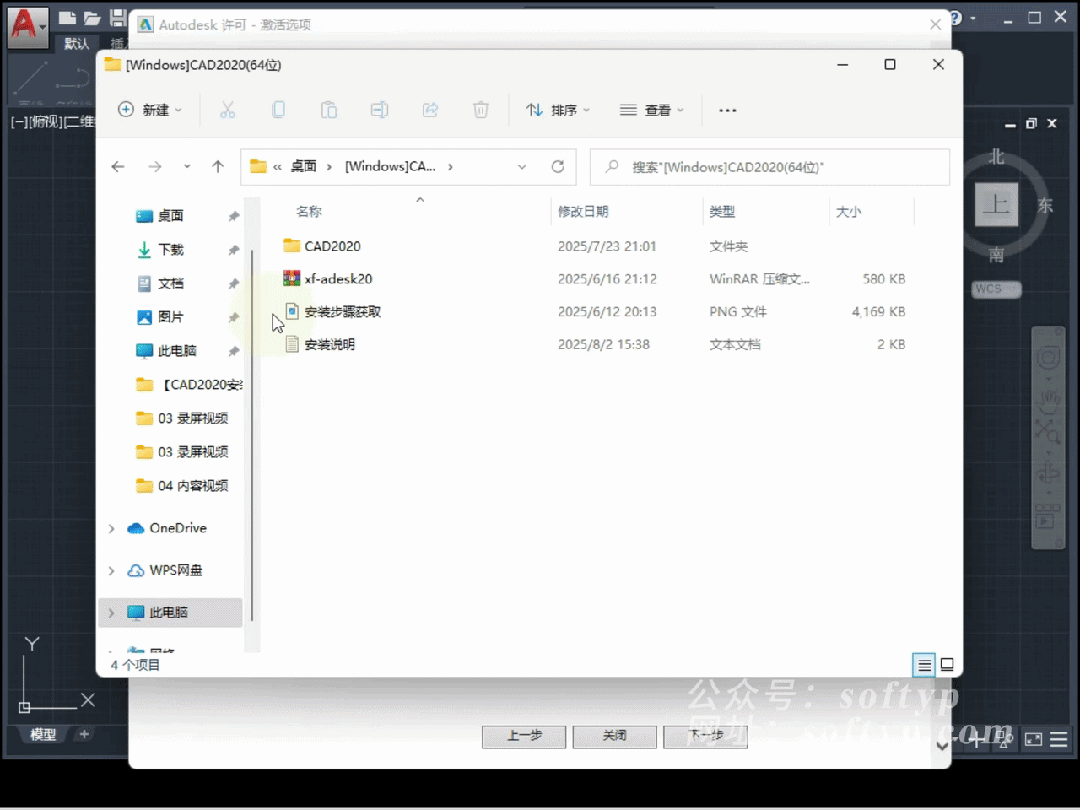Click the Share icon in Explorer toolbar
This screenshot has width=1080, height=810.
pos(430,110)
